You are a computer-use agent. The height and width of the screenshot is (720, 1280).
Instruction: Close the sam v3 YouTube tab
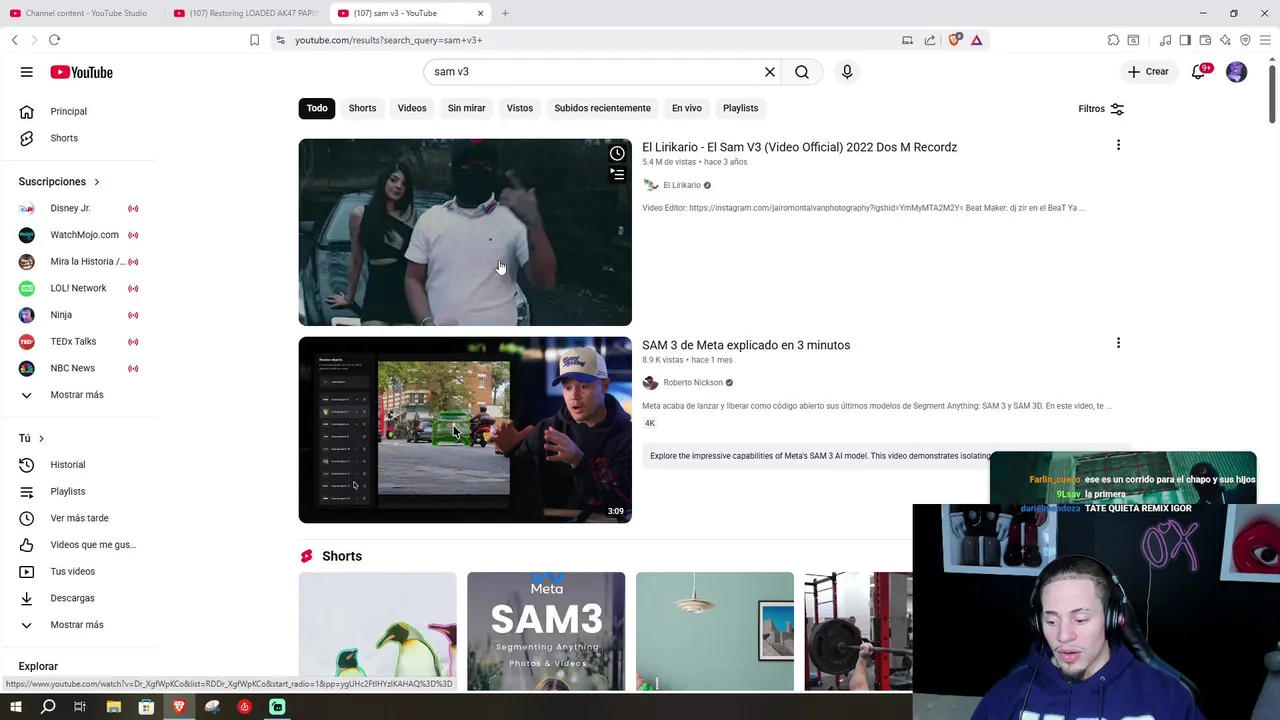click(x=480, y=13)
